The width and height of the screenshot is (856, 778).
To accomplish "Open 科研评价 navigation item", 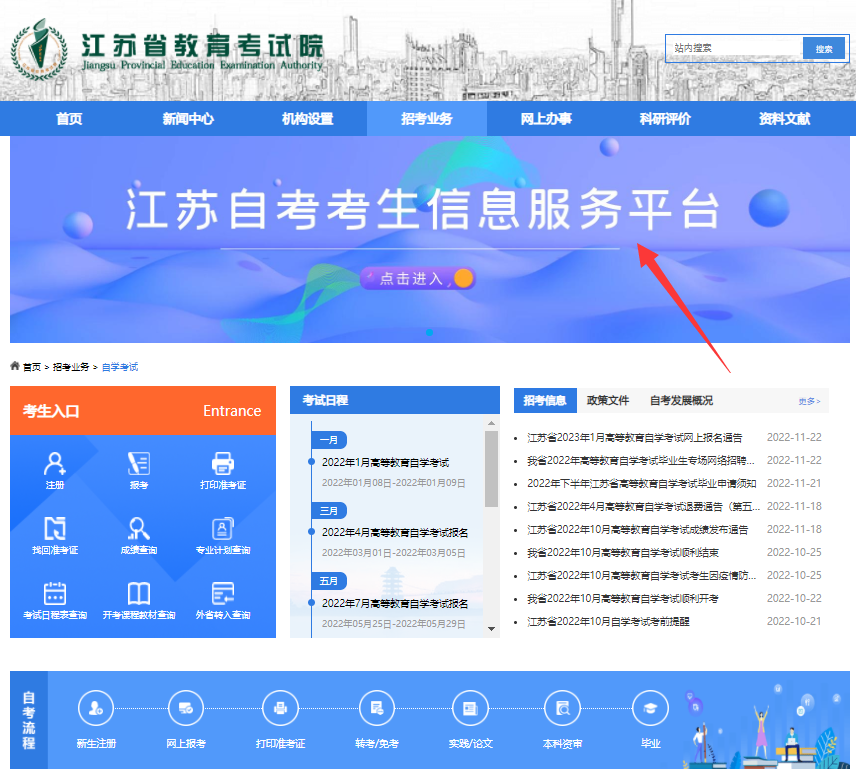I will click(x=665, y=118).
